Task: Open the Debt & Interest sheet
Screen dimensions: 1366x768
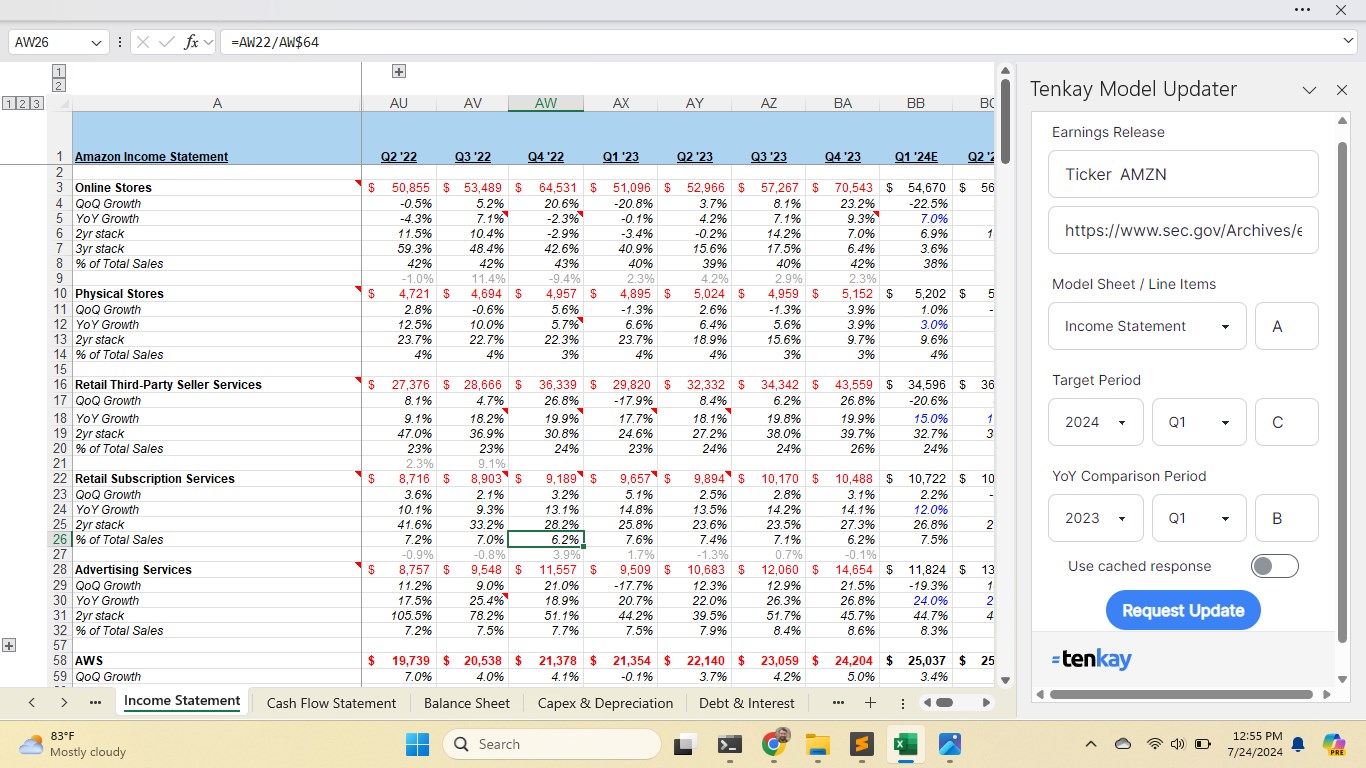Action: (747, 703)
